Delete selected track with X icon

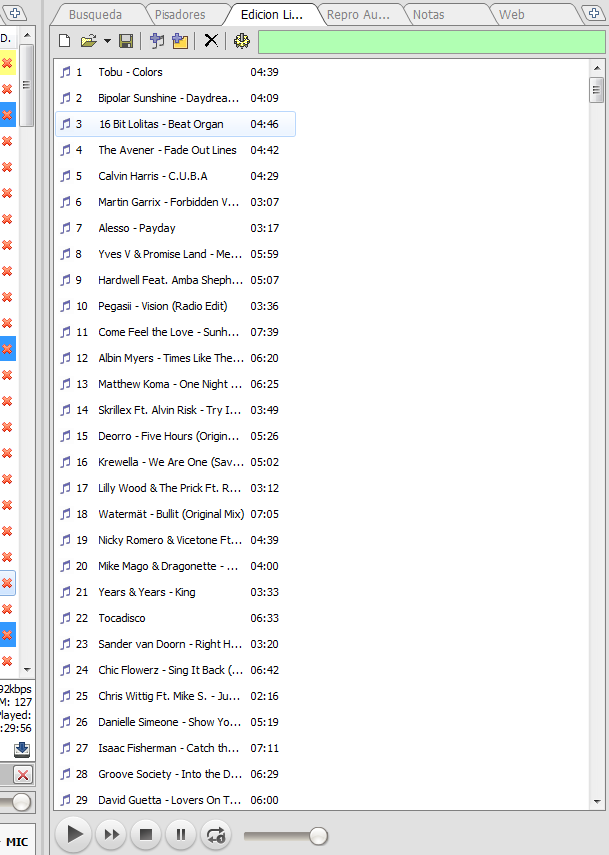click(x=211, y=41)
